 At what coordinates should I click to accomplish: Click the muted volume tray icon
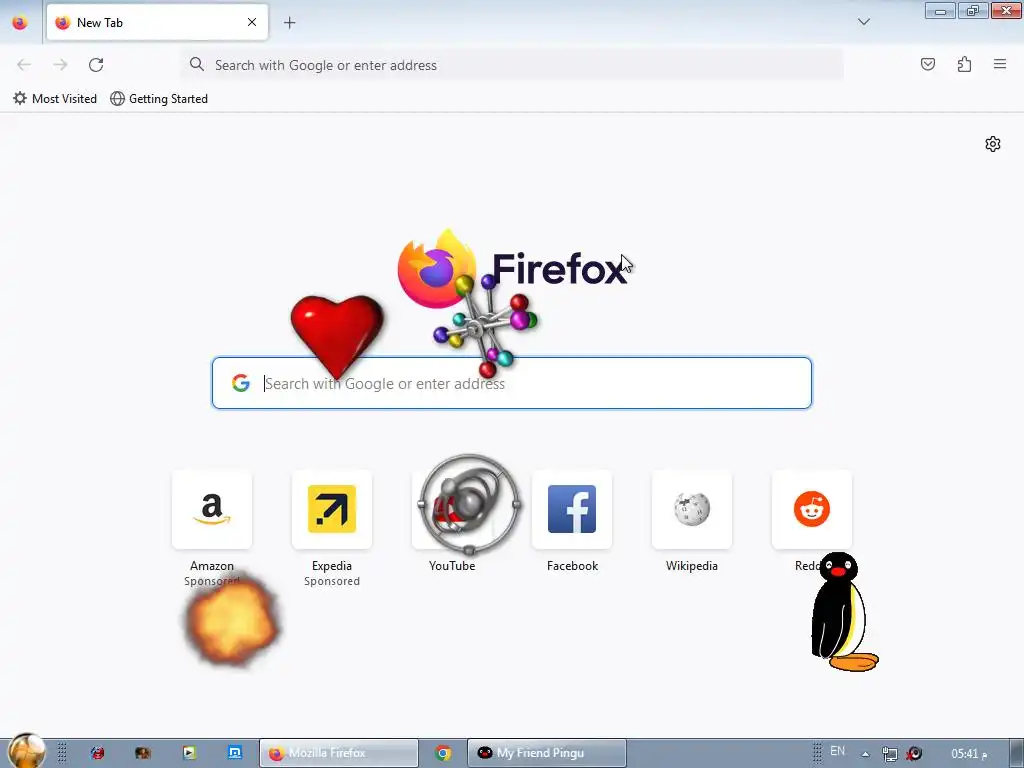pos(914,754)
